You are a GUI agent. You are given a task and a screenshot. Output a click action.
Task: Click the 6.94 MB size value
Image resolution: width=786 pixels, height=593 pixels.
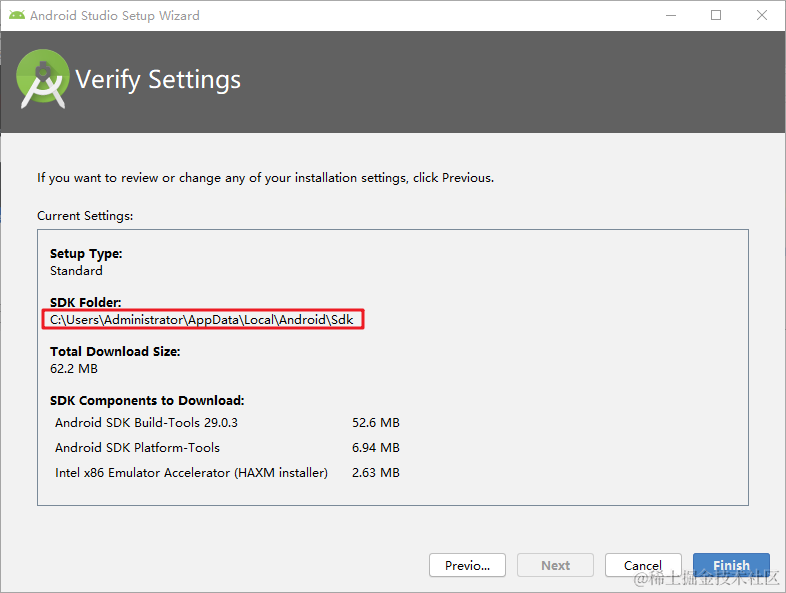376,448
